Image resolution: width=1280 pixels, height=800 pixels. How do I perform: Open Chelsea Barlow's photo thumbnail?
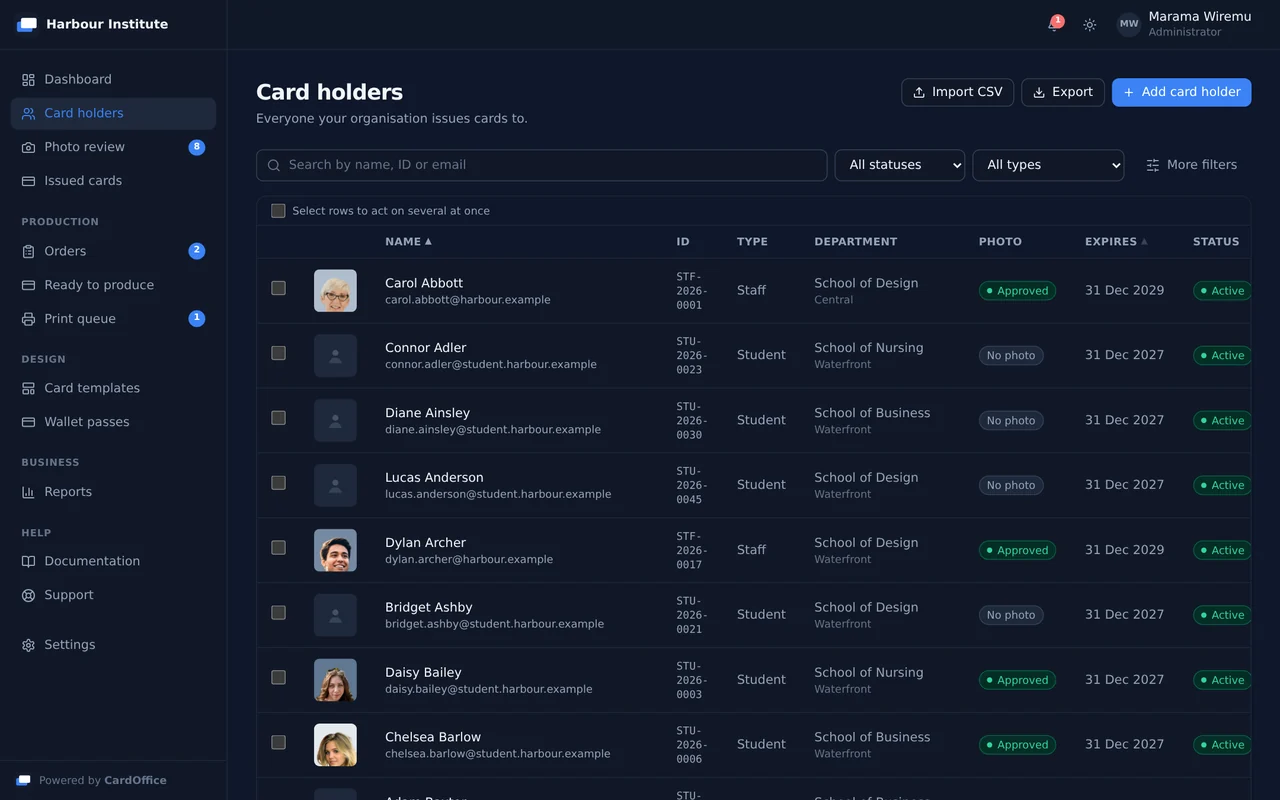coord(335,745)
